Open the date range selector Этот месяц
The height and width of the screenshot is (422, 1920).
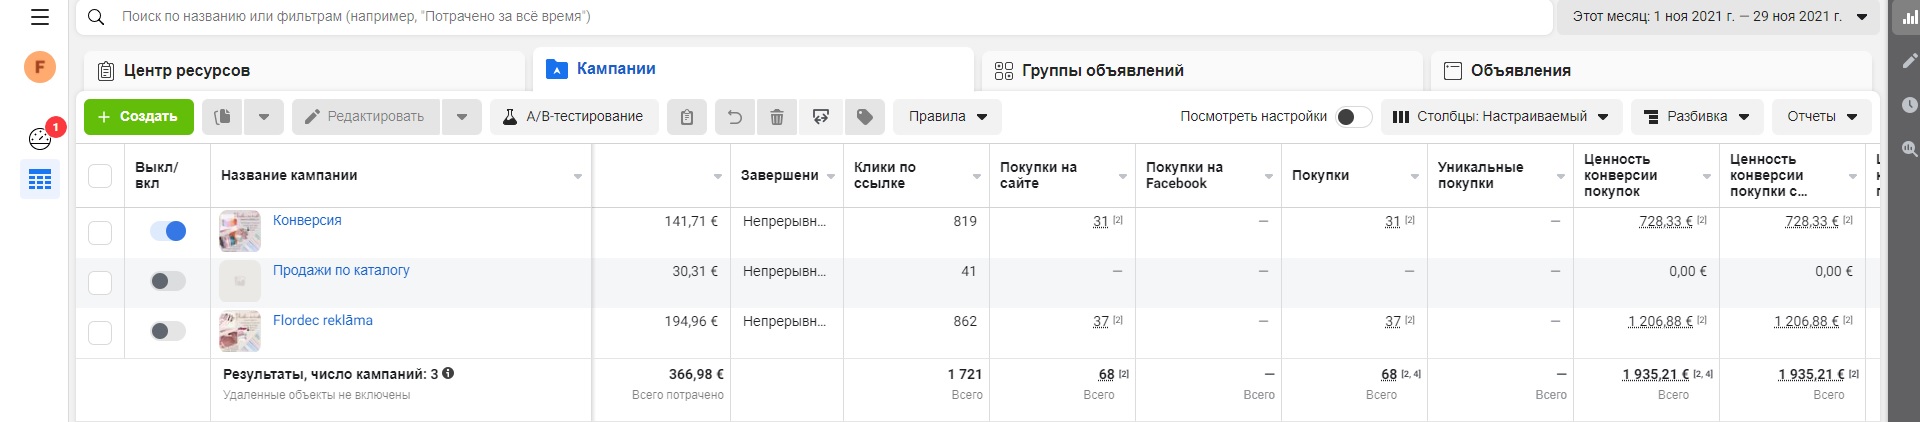coord(1719,17)
